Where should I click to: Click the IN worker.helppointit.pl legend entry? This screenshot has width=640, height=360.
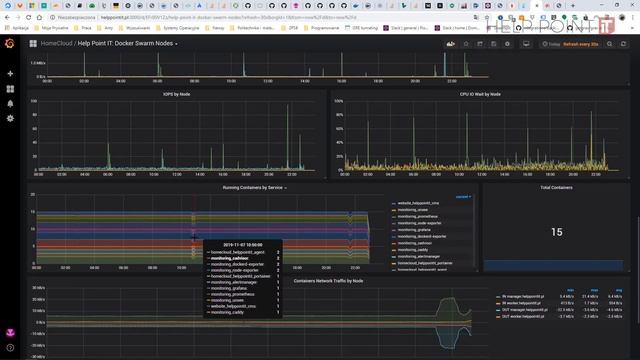[521, 303]
